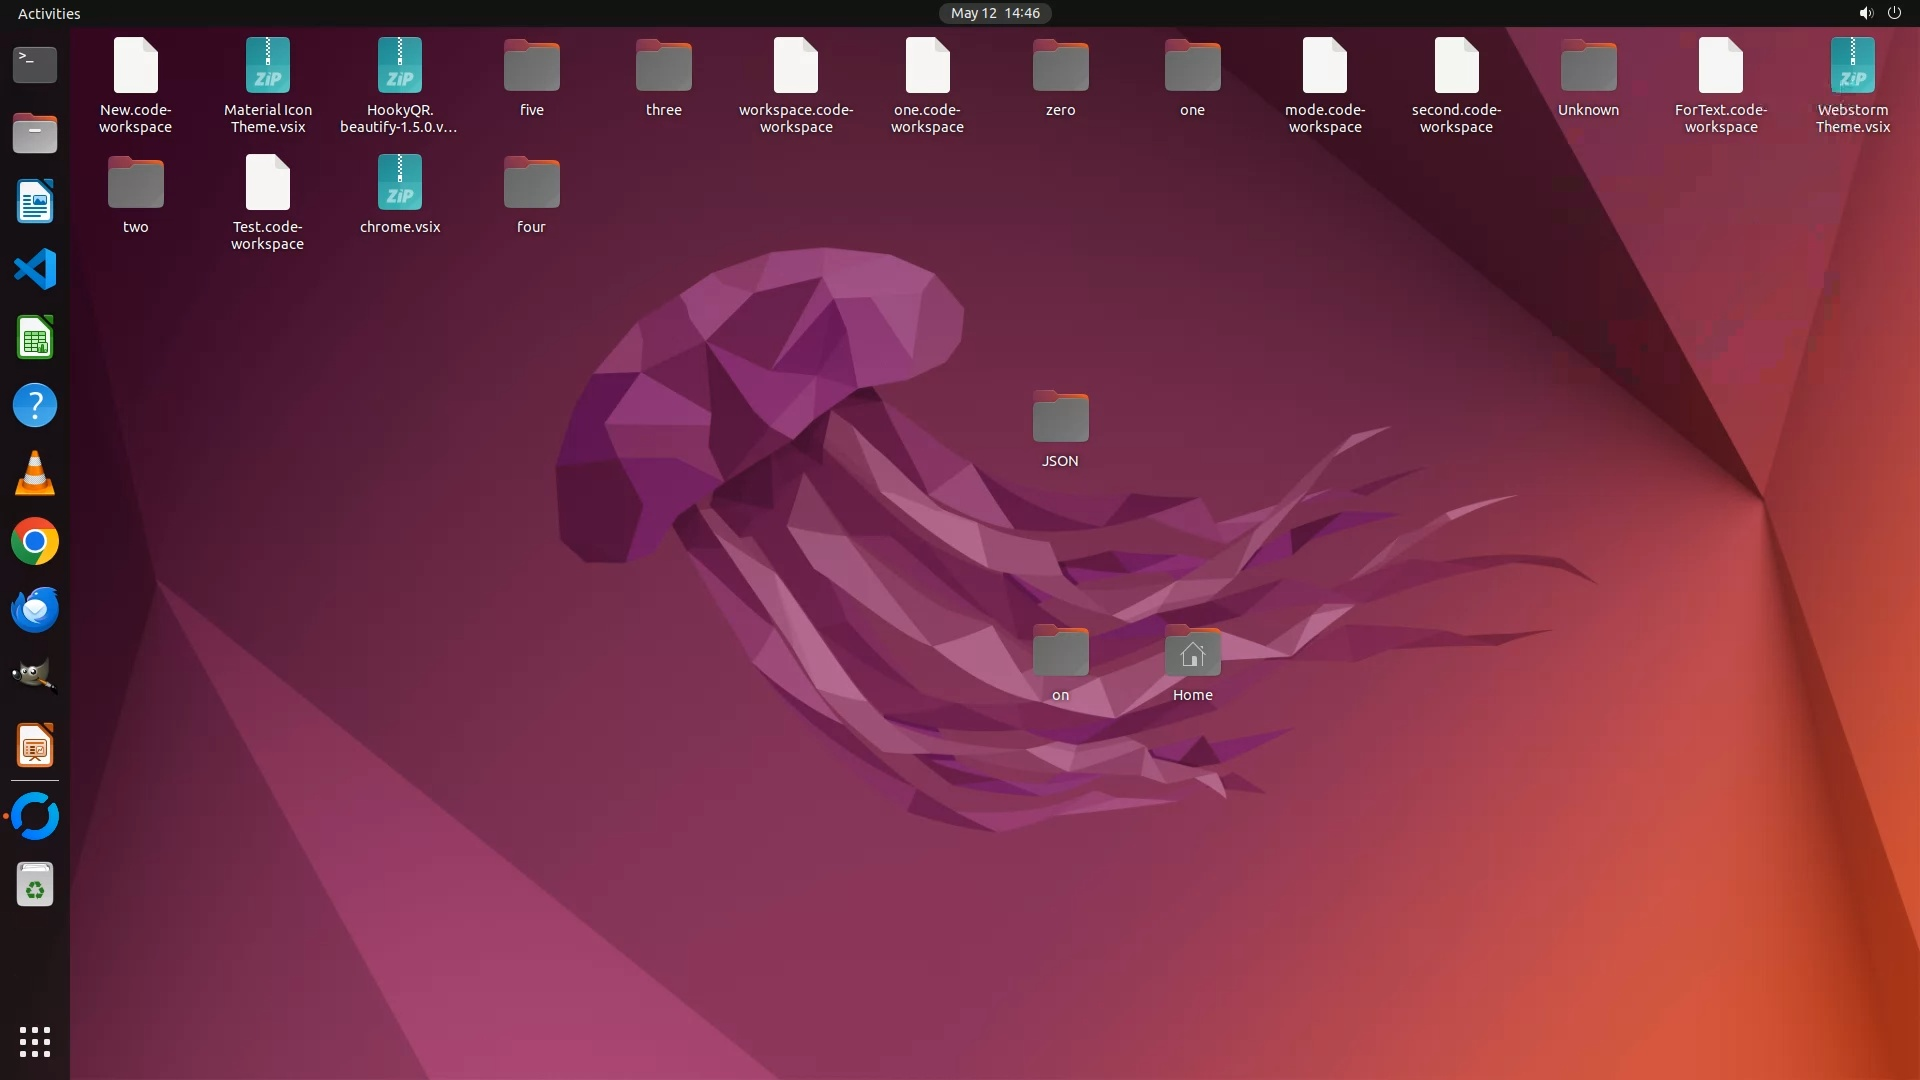Open the date and time menu
This screenshot has height=1080, width=1920.
click(995, 13)
